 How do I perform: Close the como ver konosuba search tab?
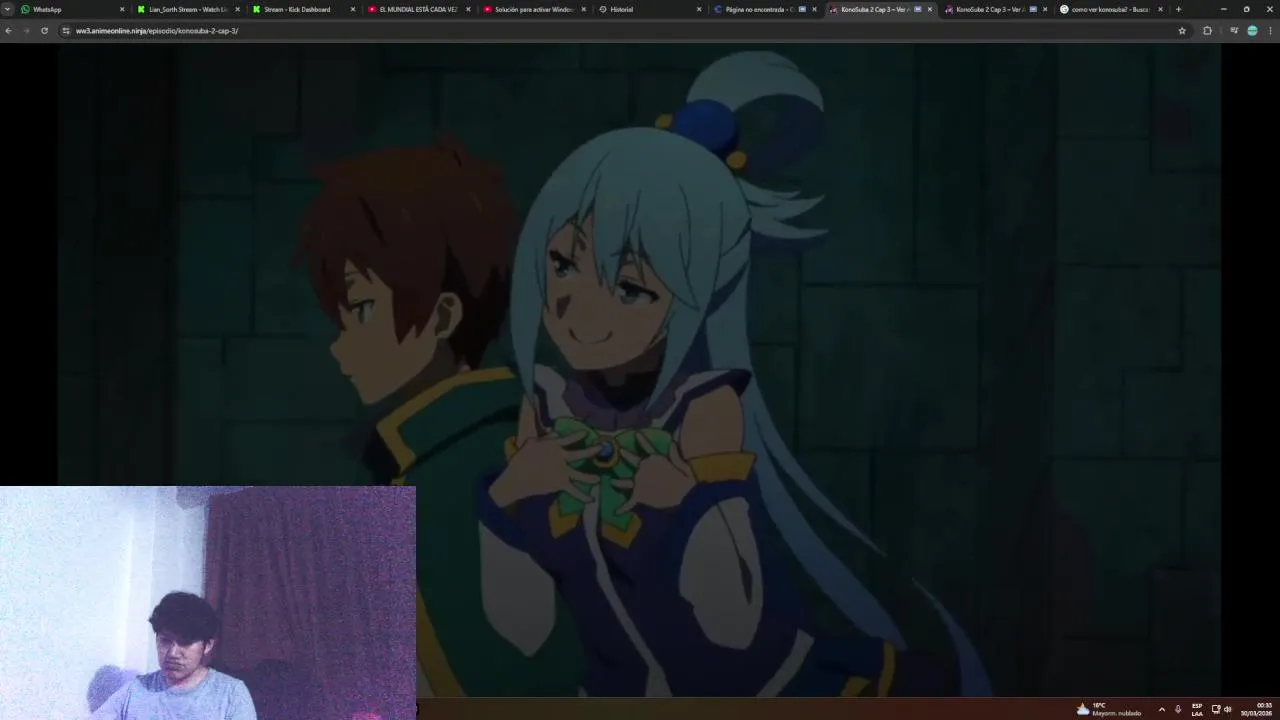coord(1160,9)
